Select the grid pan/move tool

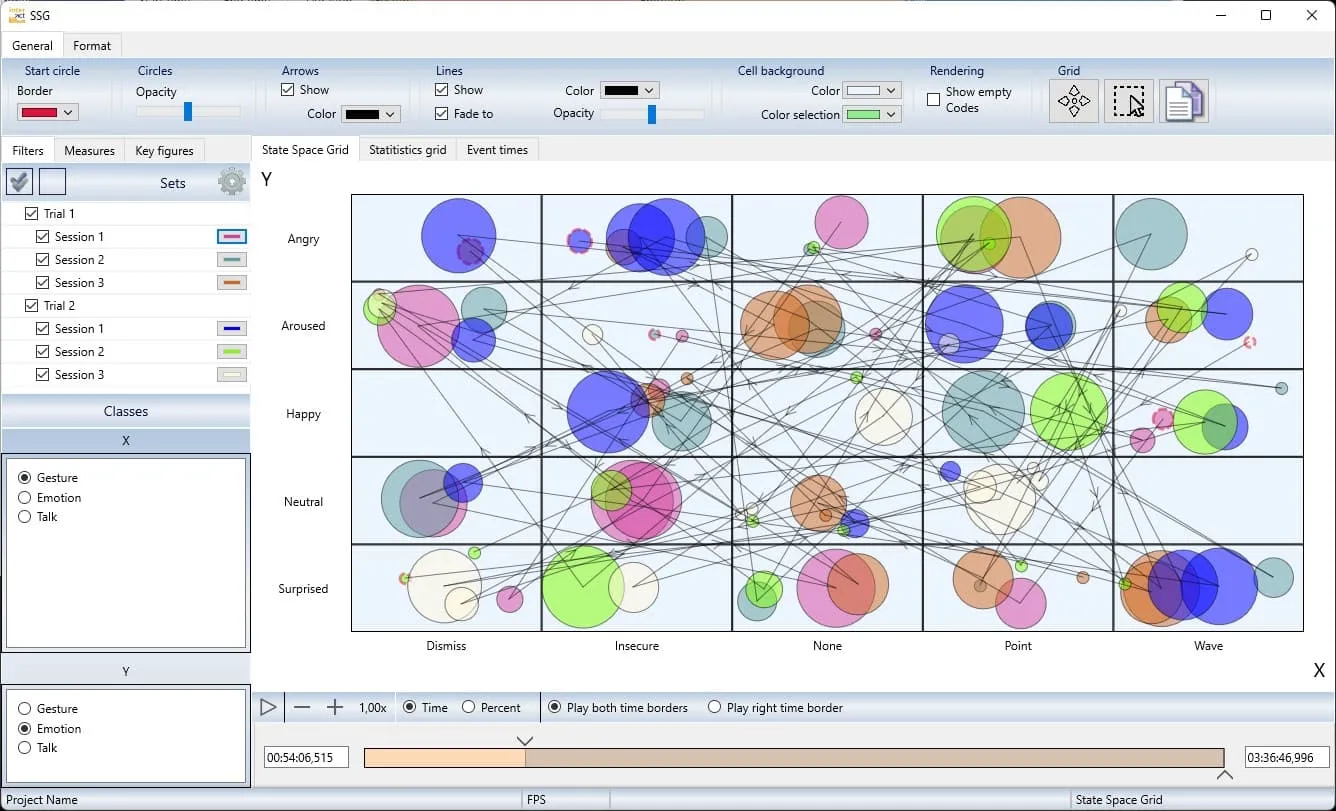point(1073,100)
